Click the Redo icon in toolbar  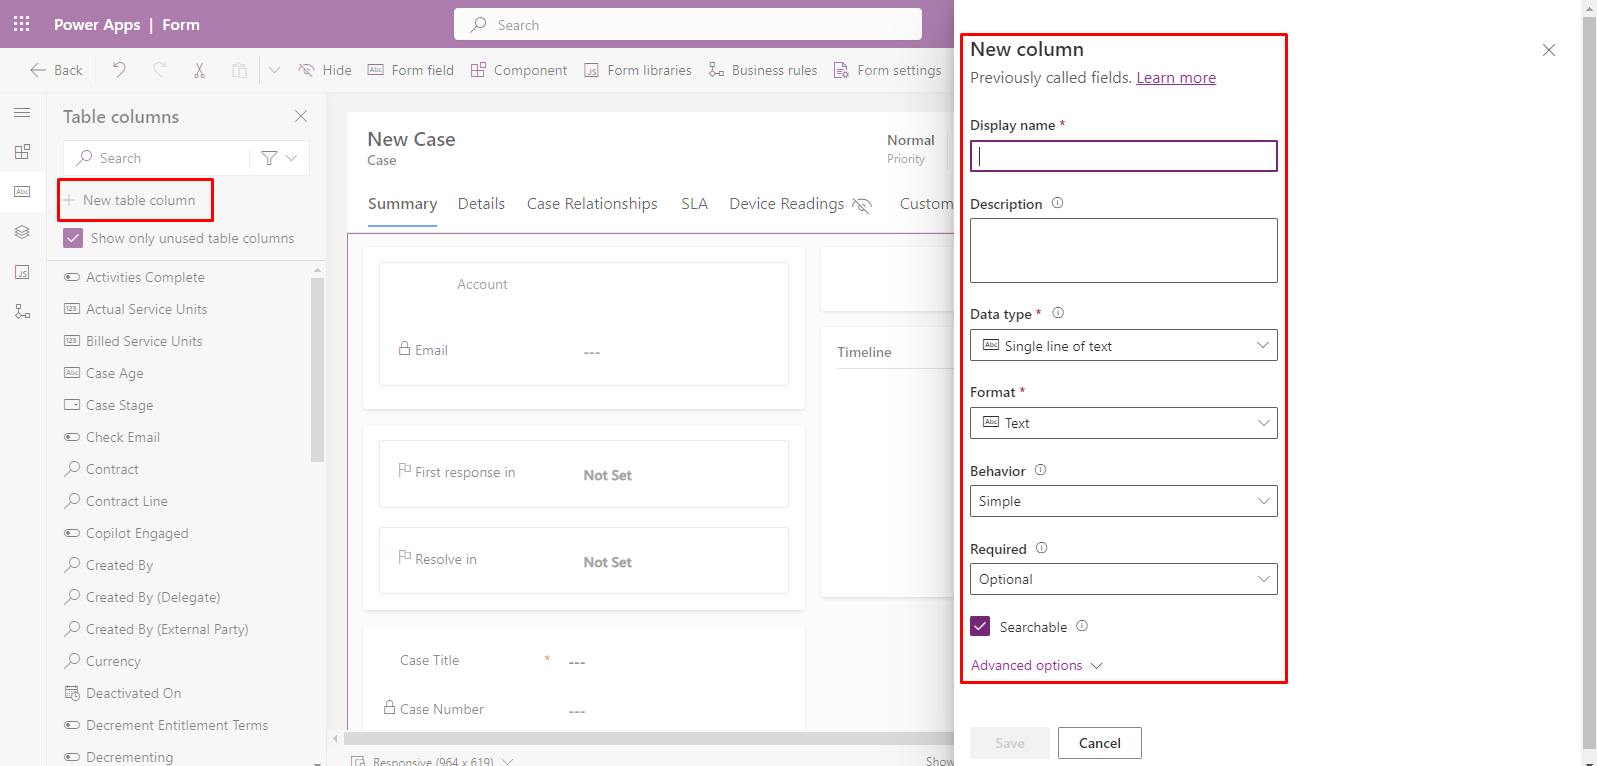click(x=159, y=70)
